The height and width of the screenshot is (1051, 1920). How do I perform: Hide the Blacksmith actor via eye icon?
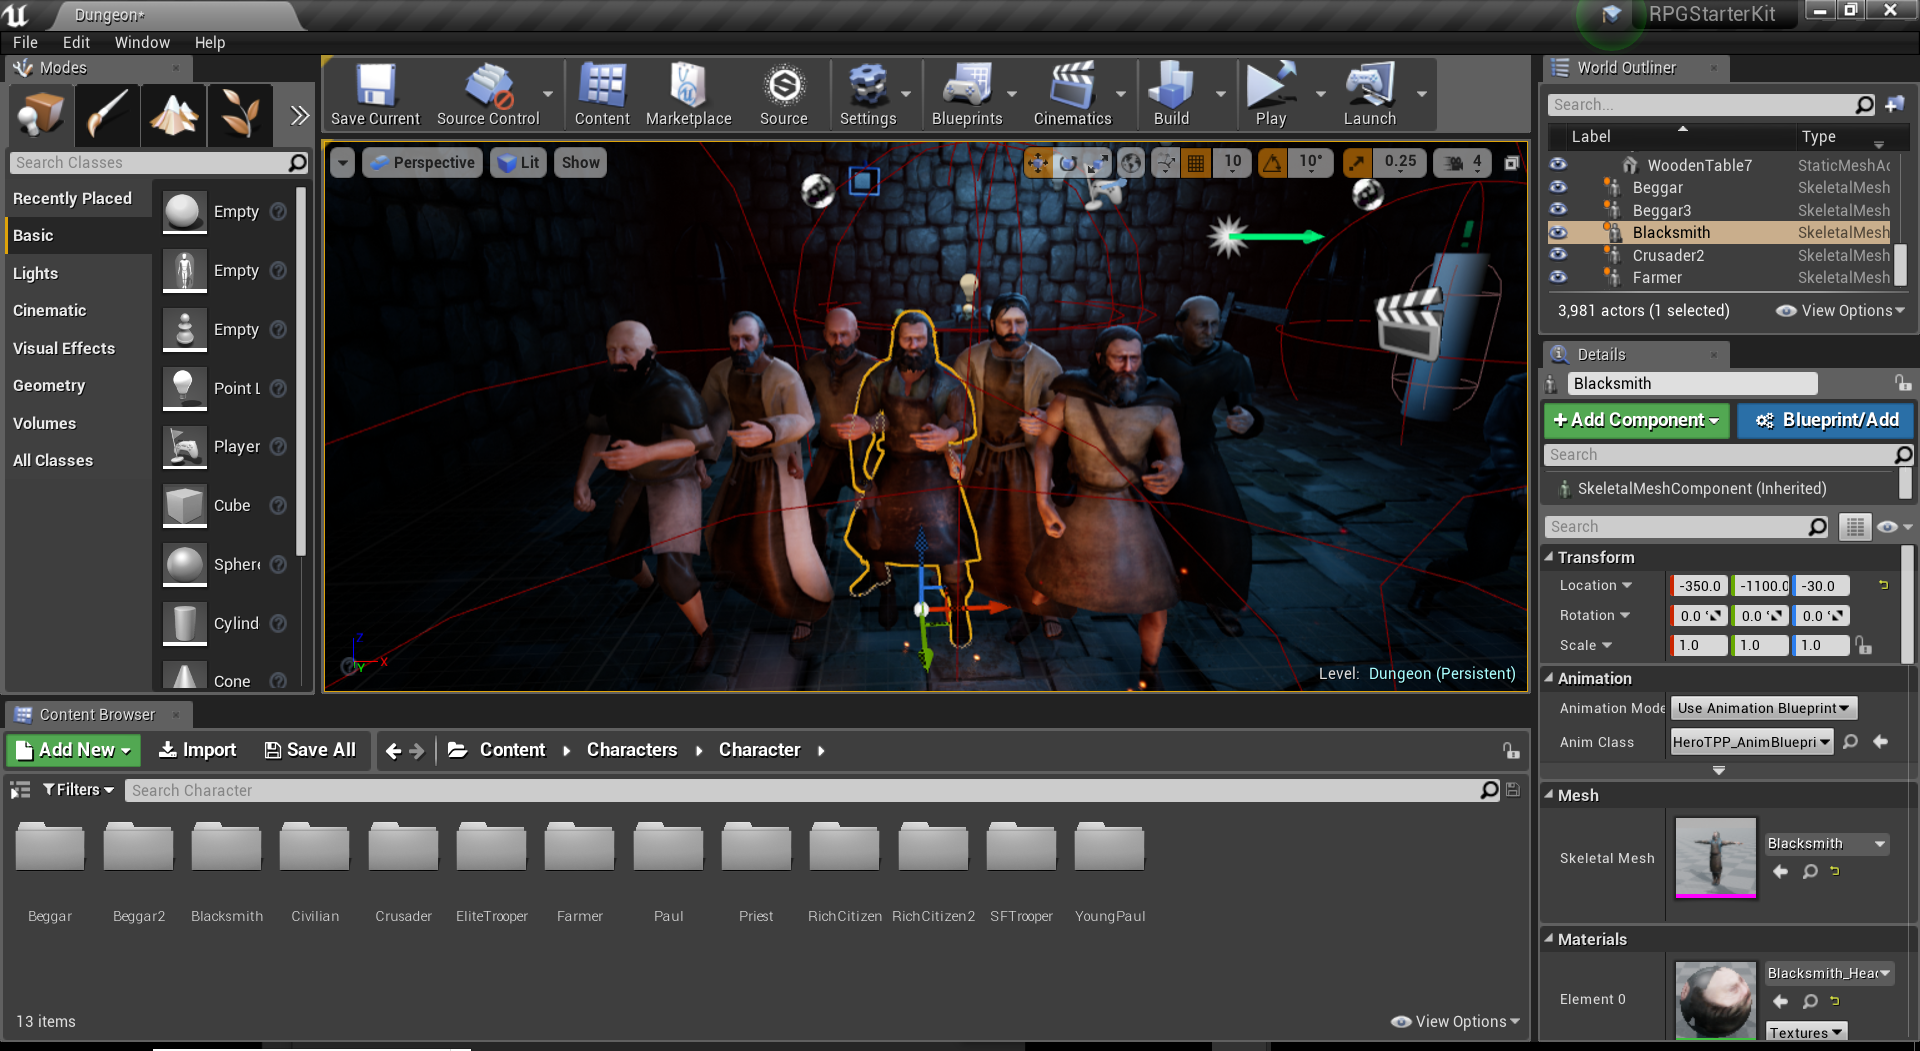click(x=1558, y=233)
